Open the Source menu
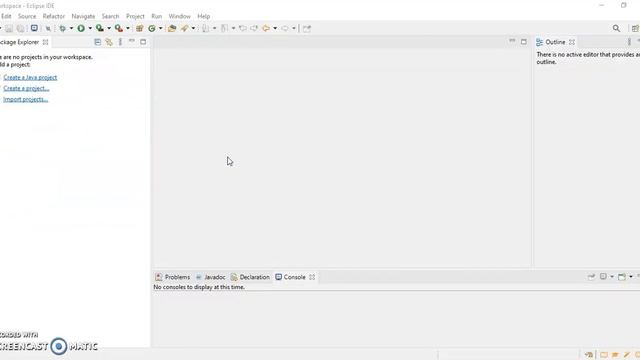 click(27, 16)
